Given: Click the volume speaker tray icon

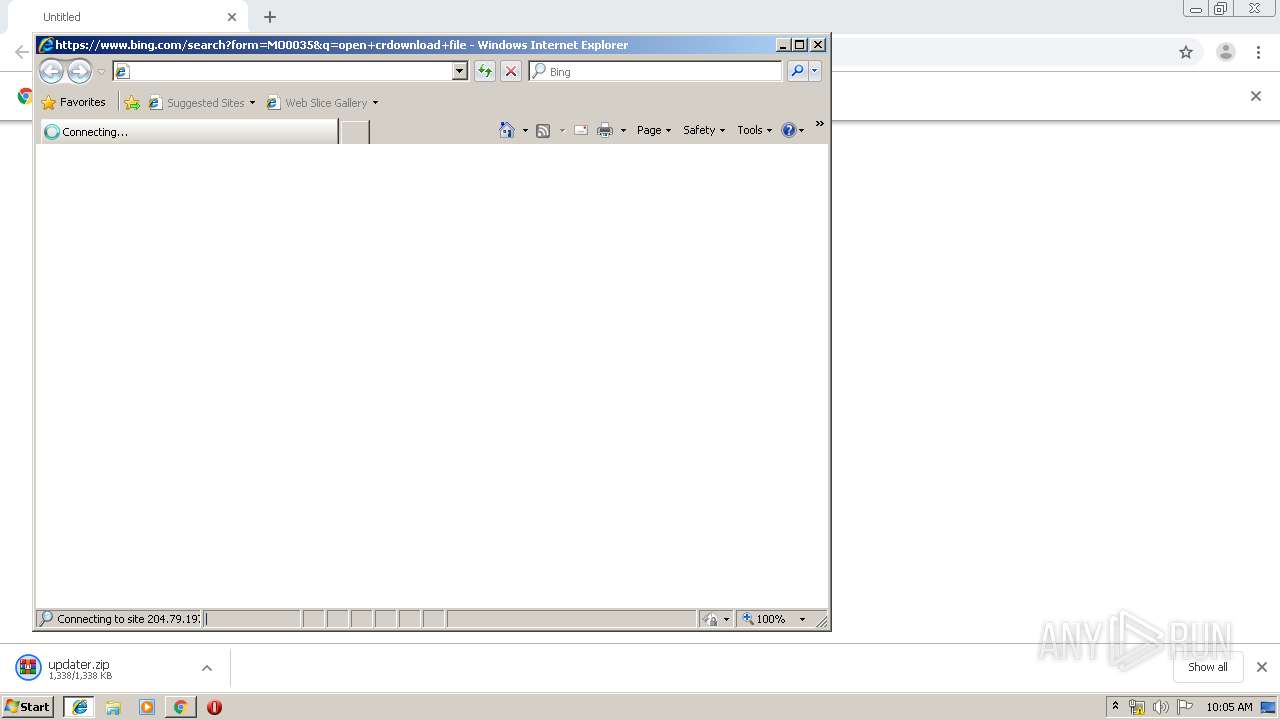Looking at the screenshot, I should (x=1160, y=707).
